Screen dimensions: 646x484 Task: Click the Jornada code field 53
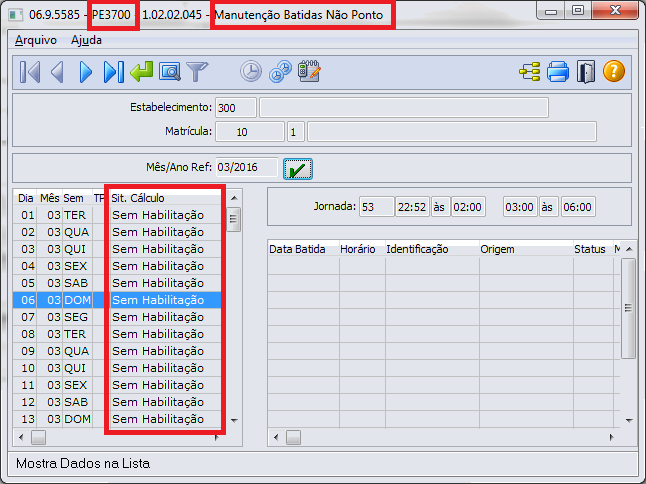[376, 207]
